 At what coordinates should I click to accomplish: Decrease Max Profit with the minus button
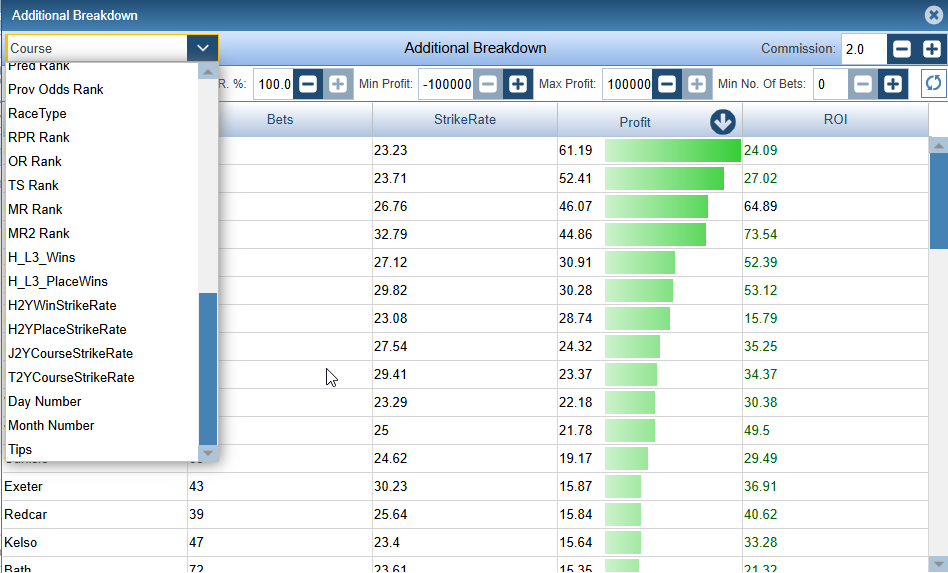click(667, 84)
